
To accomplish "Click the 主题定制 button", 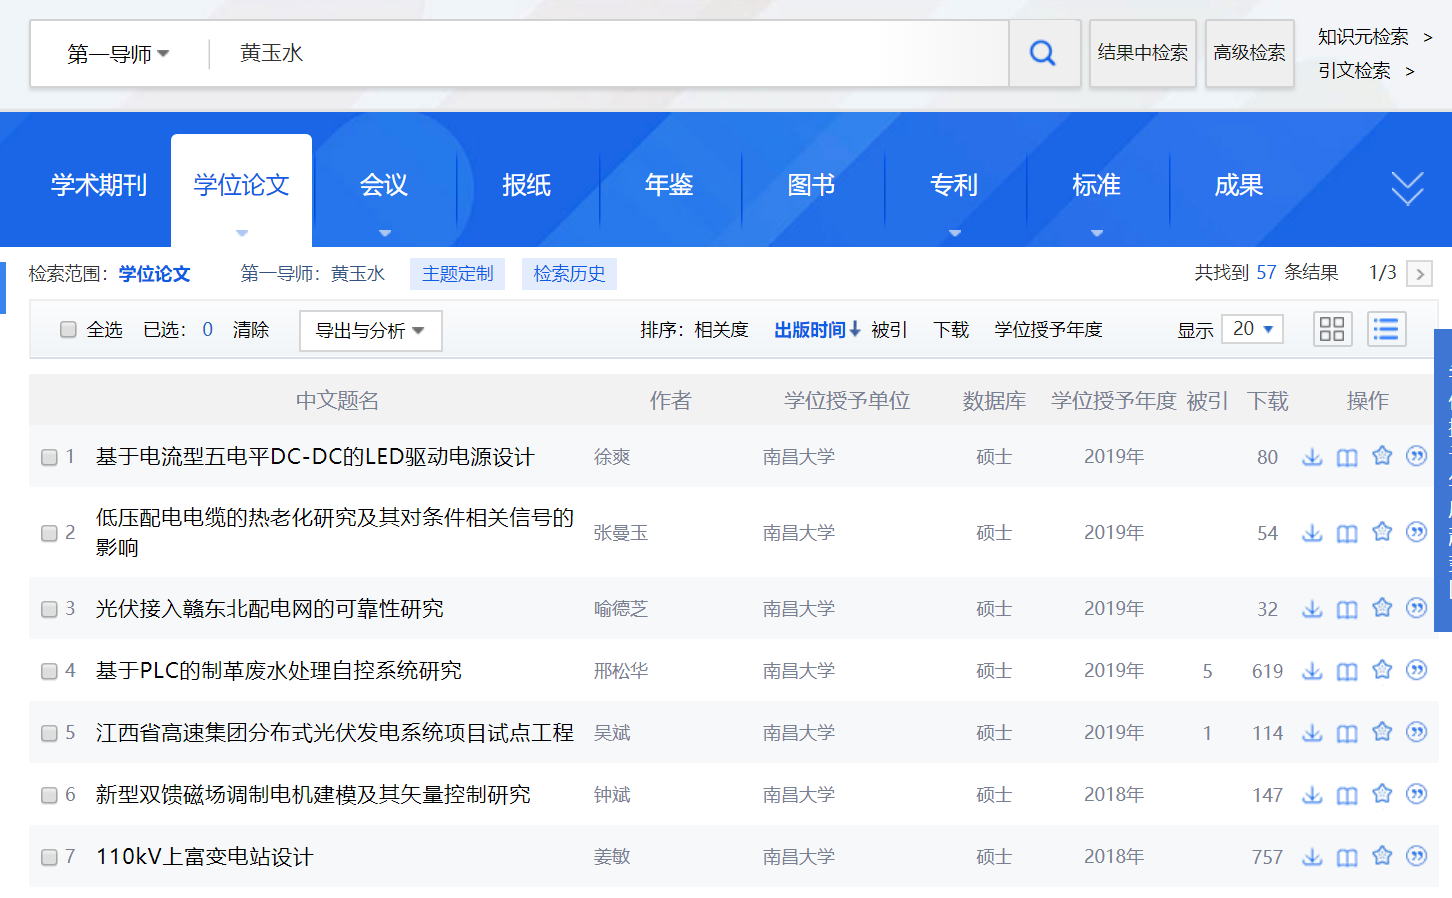I will [457, 274].
